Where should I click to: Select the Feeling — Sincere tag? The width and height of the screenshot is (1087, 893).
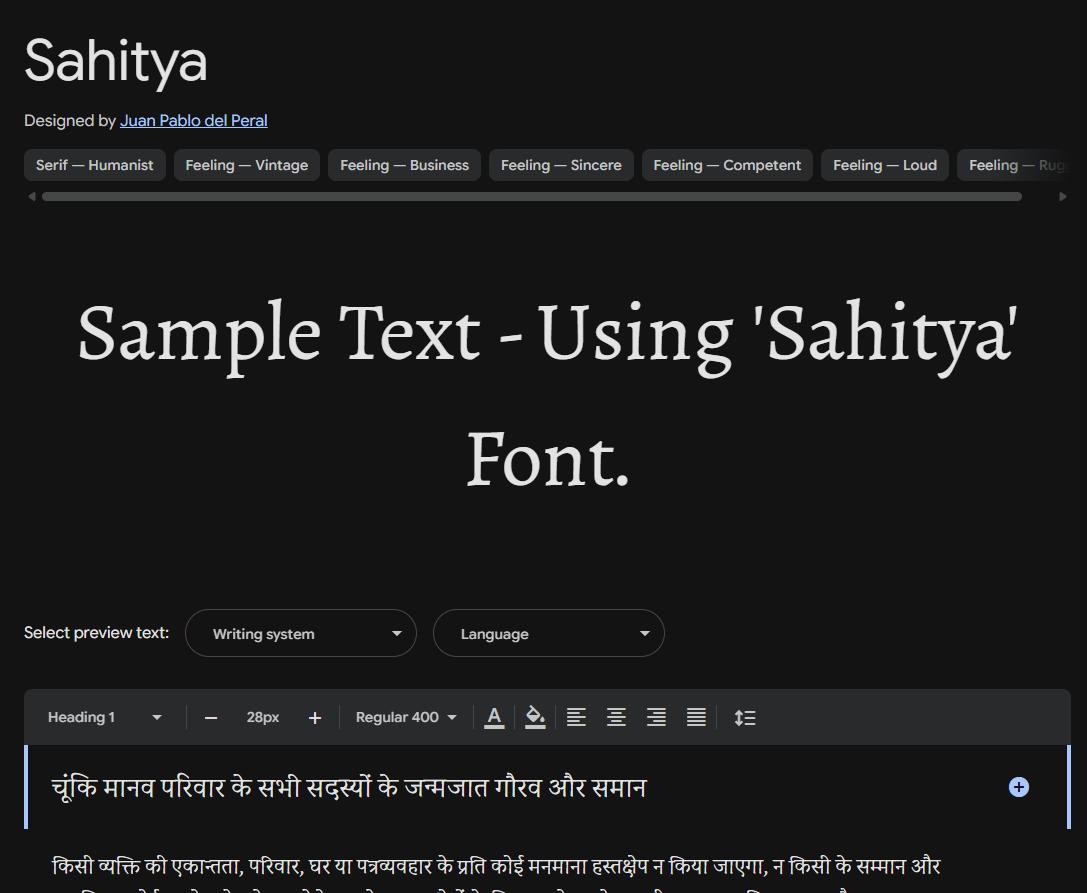pos(562,165)
